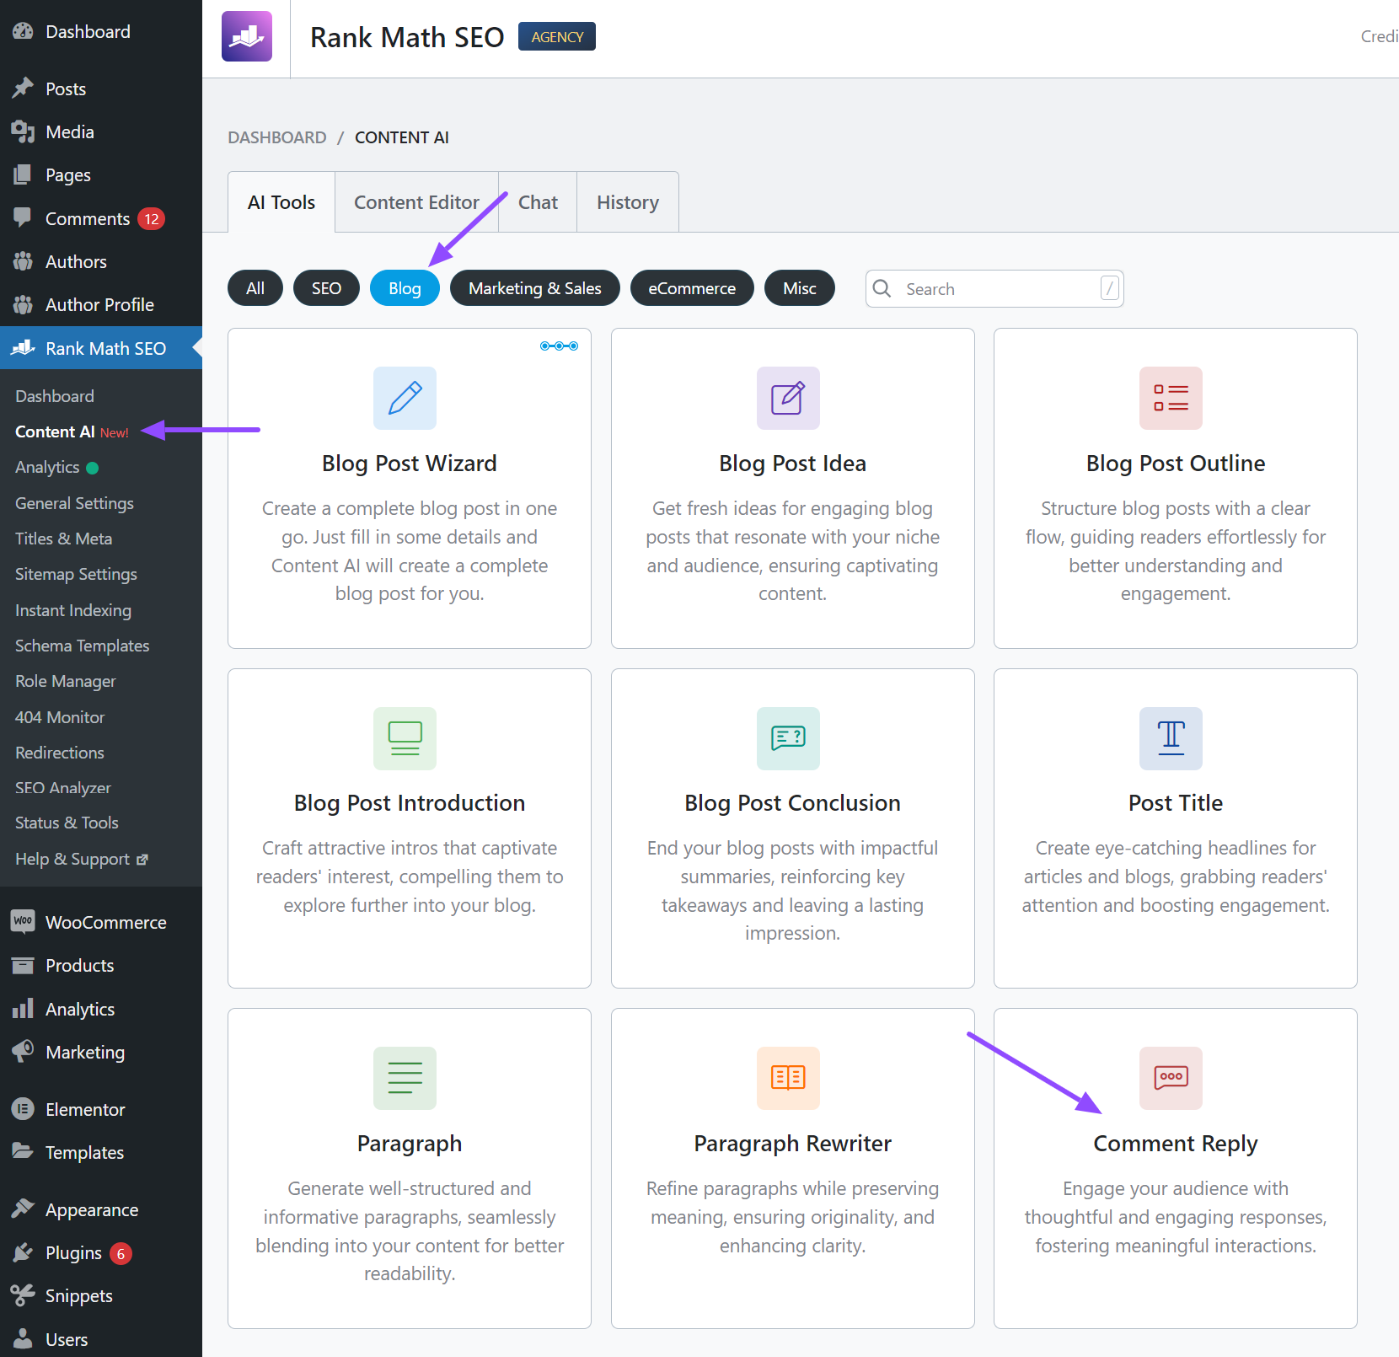This screenshot has height=1357, width=1399.
Task: Click the slash shortcut icon in search box
Action: pyautogui.click(x=1109, y=288)
